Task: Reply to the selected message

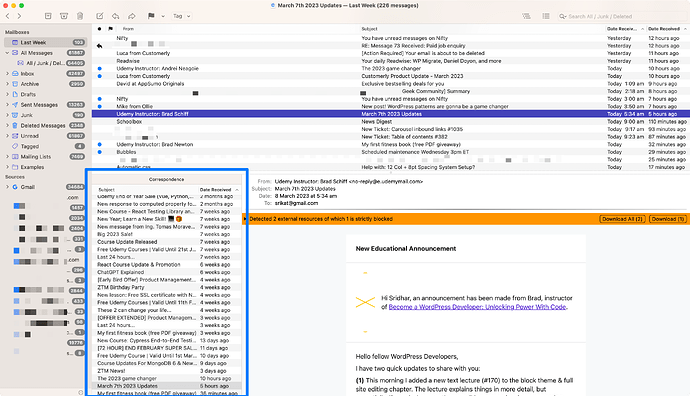Action: [115, 16]
